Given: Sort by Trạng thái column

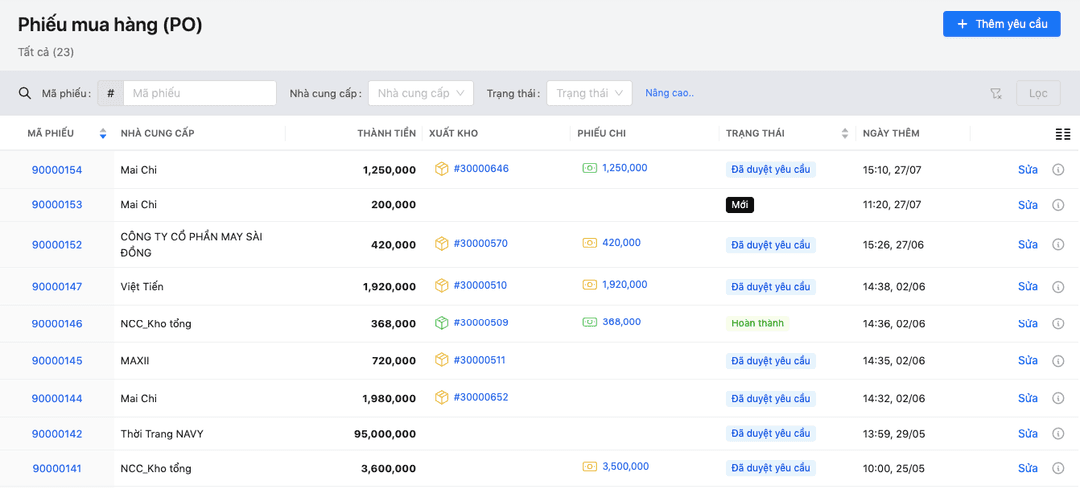Looking at the screenshot, I should [x=845, y=134].
